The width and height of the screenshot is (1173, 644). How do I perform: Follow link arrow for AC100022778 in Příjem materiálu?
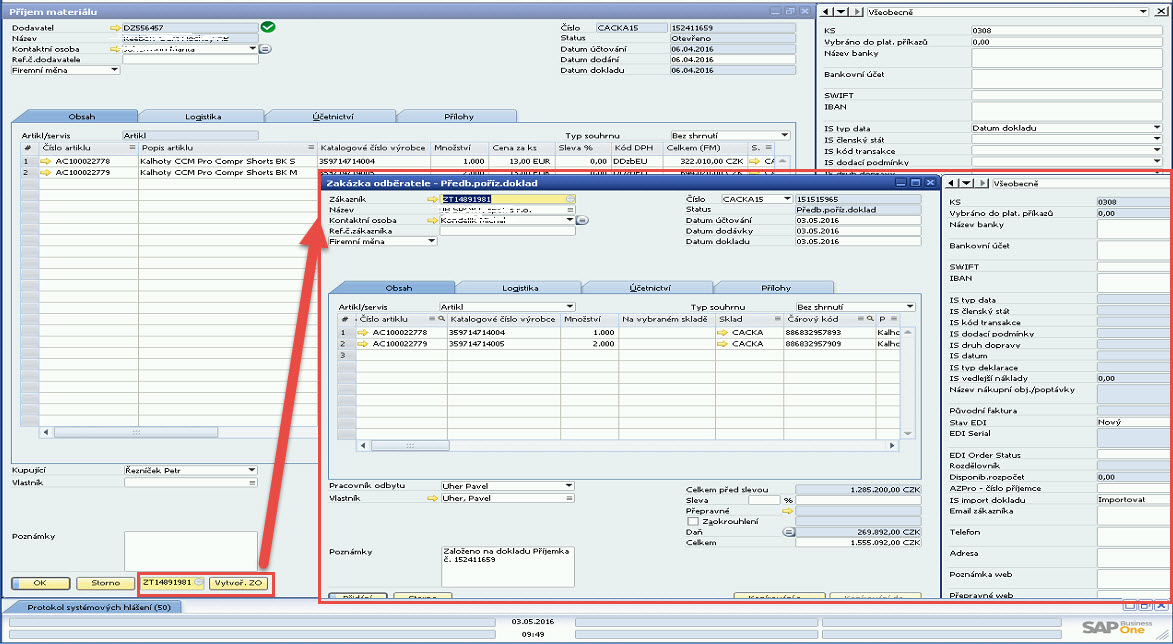coord(46,161)
